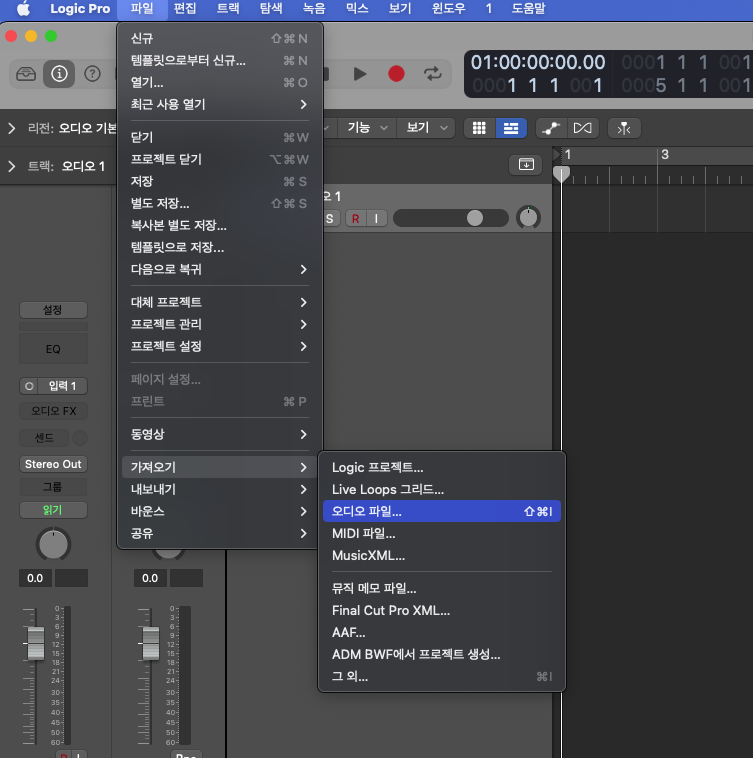Click the Catch playhead icon
This screenshot has height=758, width=753.
[x=624, y=128]
